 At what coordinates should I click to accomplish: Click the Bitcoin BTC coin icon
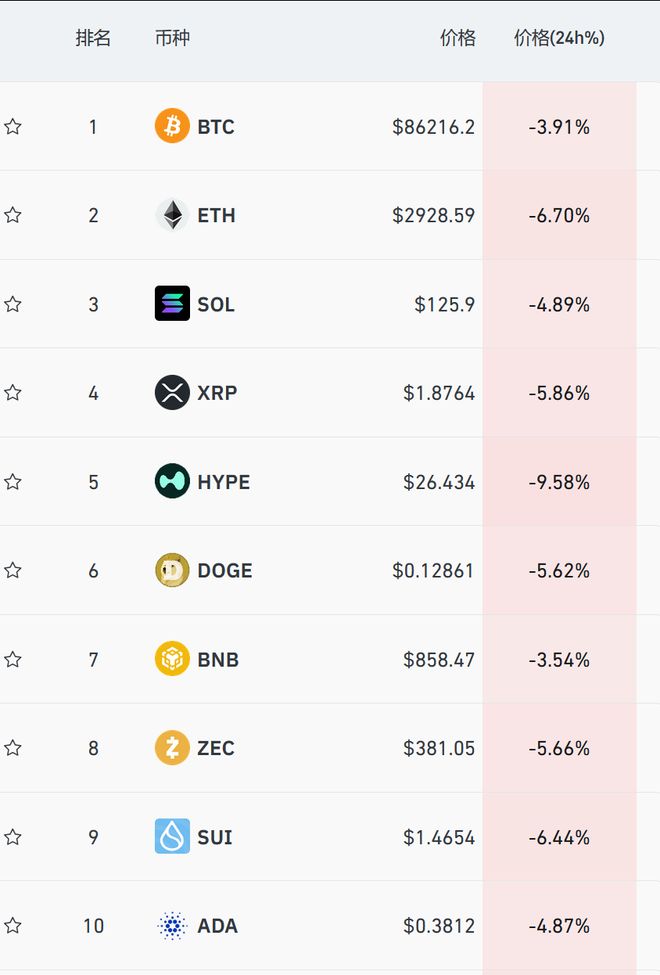(x=172, y=126)
